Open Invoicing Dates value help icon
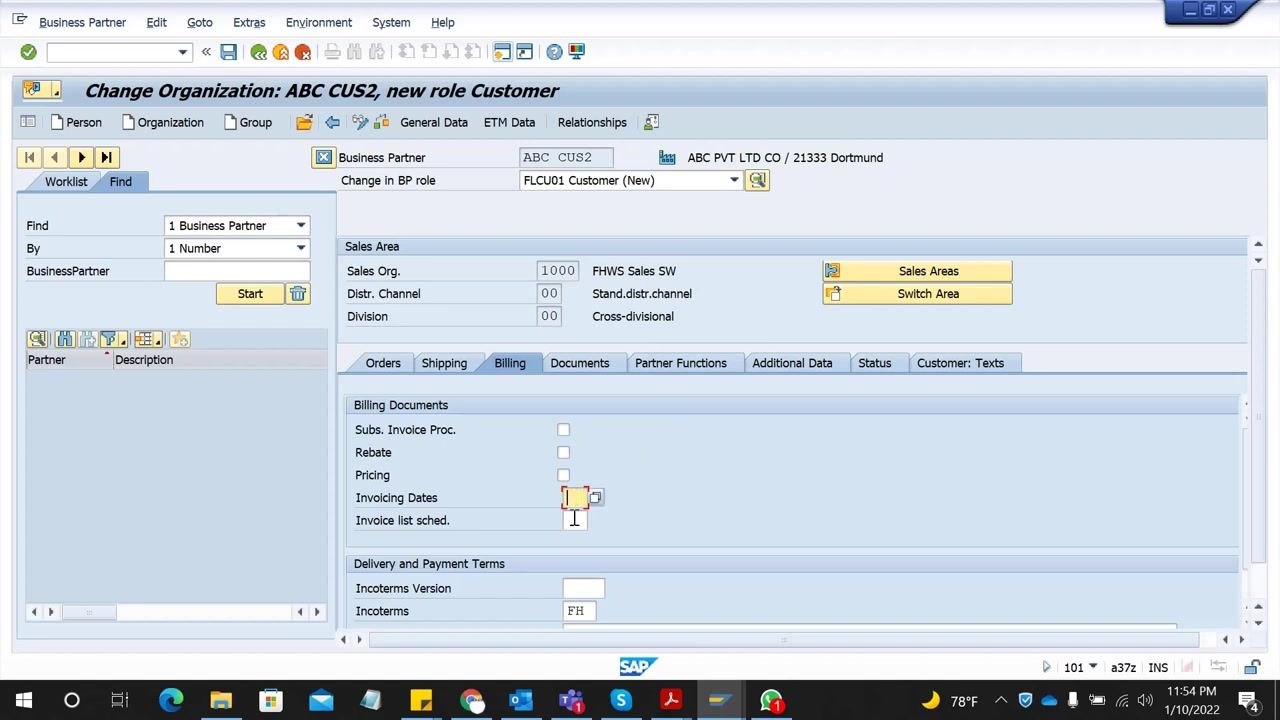Screen dimensions: 1280x720 595,497
